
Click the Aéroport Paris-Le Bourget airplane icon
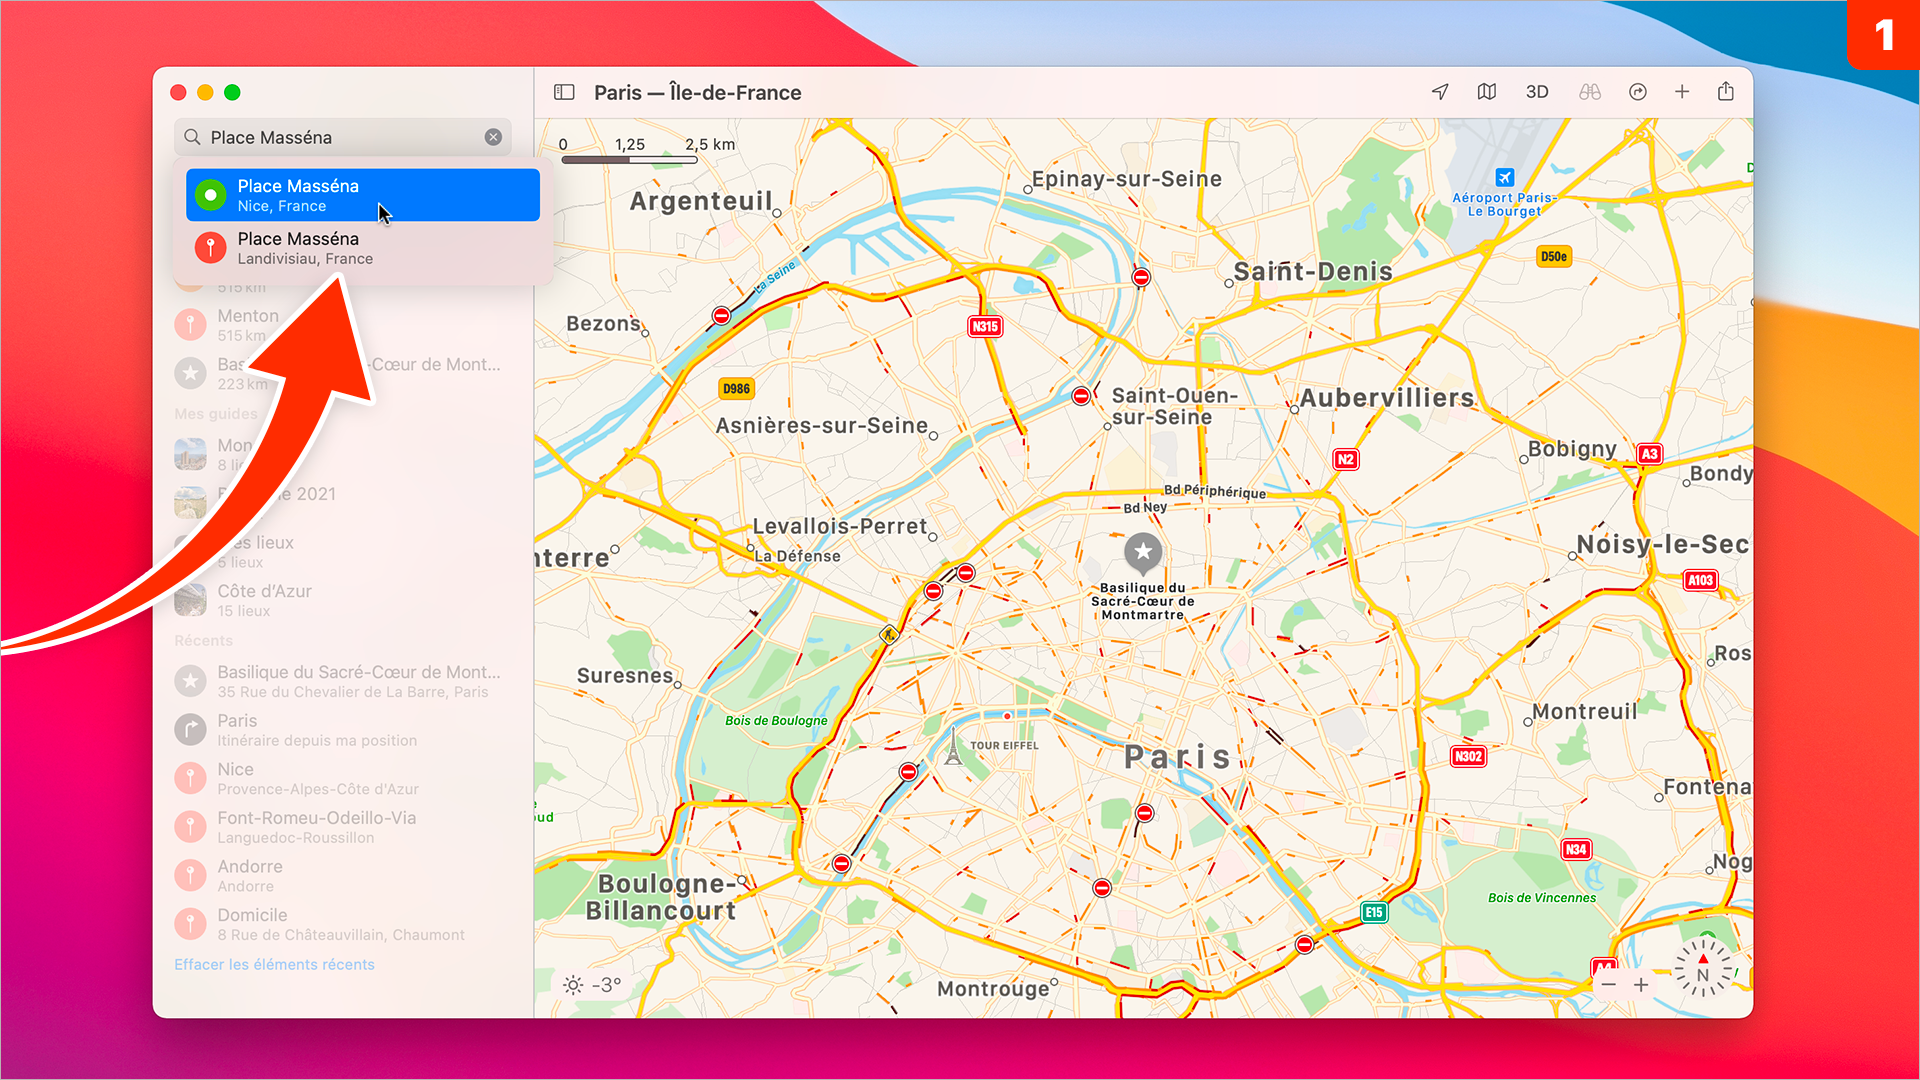(1505, 178)
